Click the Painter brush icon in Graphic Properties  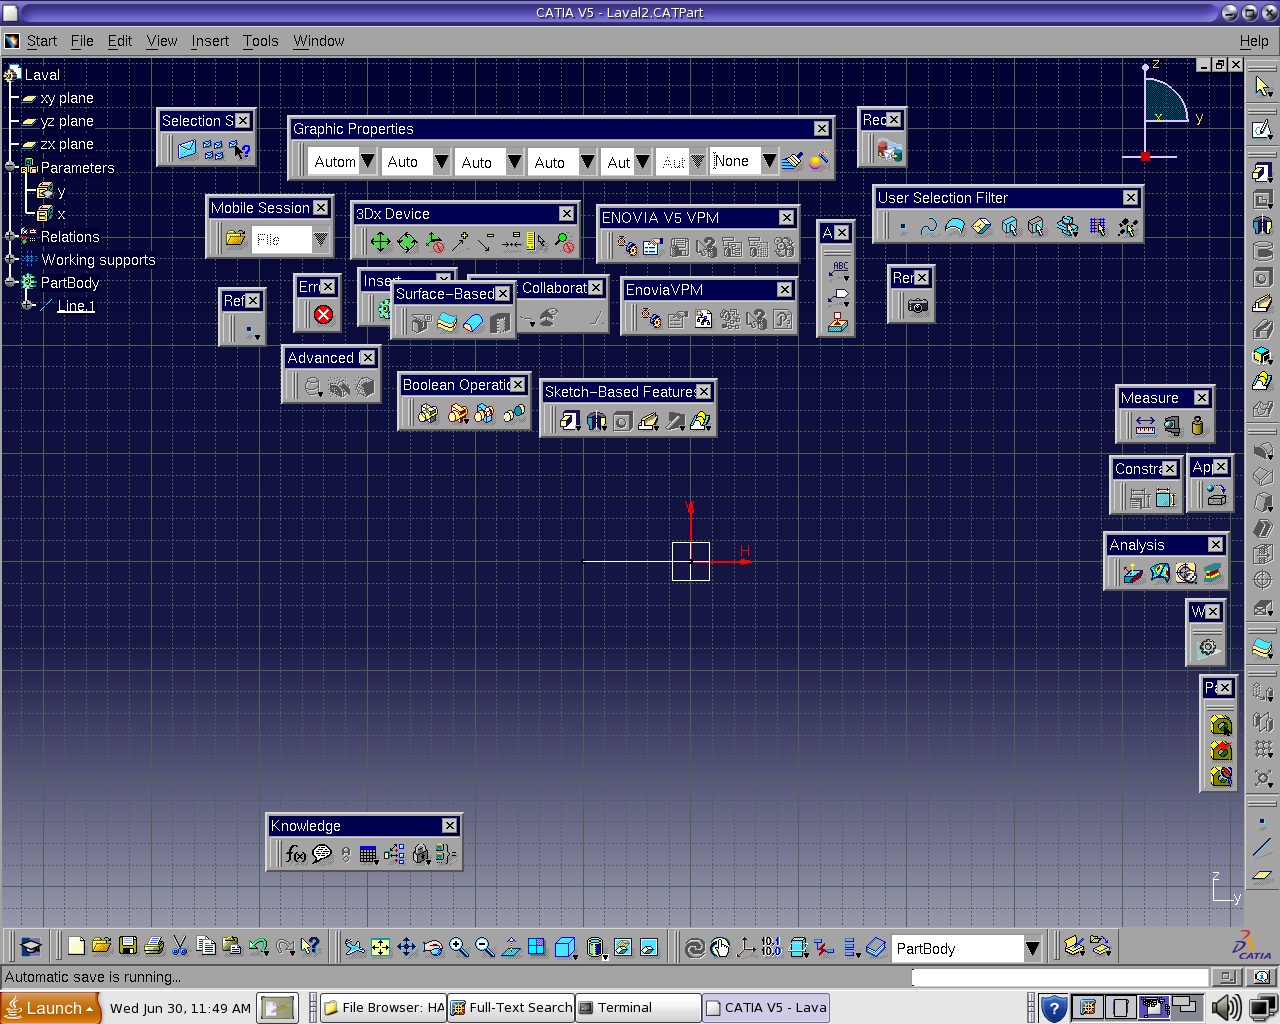(792, 161)
